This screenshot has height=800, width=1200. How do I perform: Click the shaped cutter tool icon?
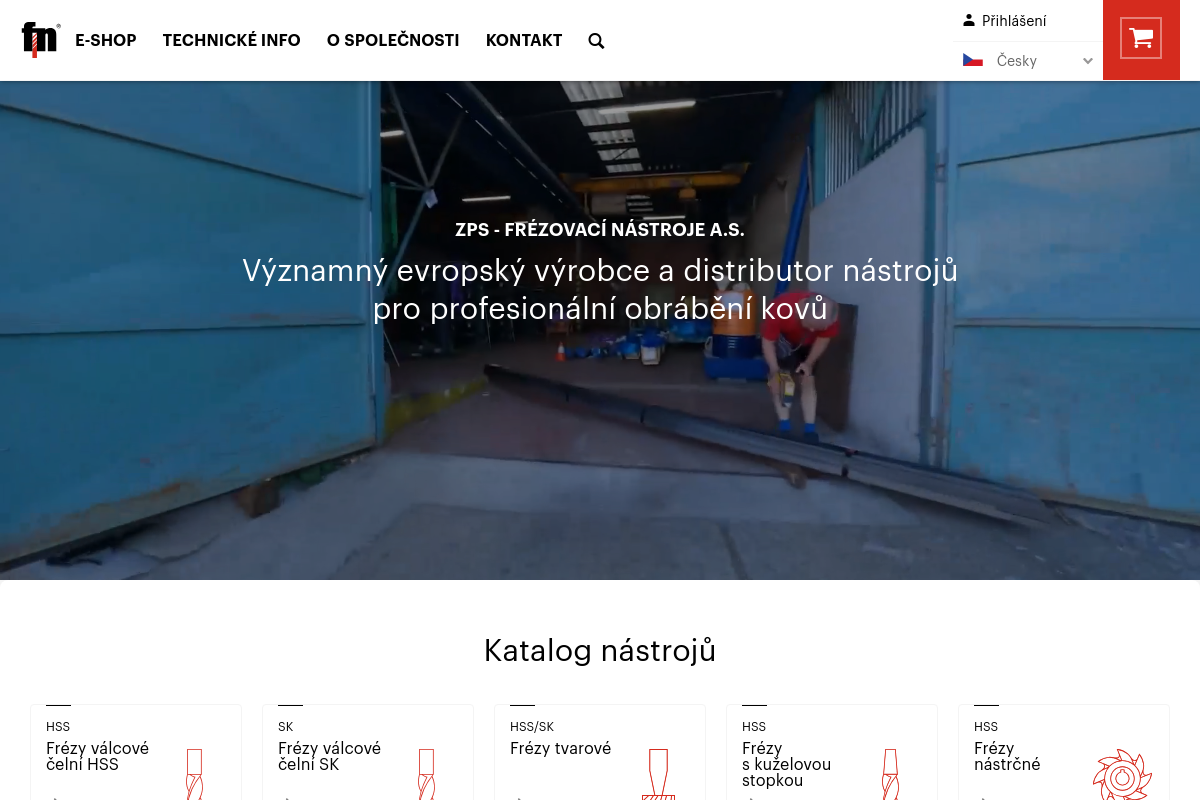(x=658, y=775)
